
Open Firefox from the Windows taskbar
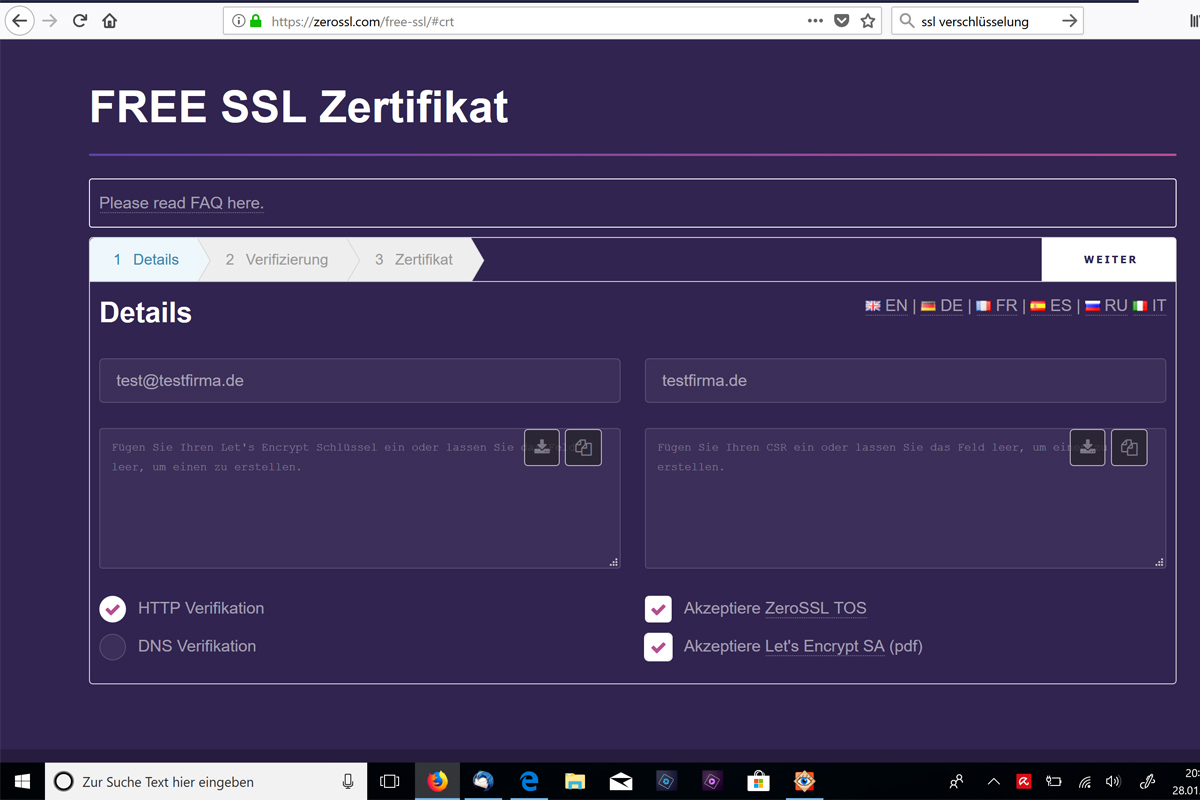coord(438,781)
